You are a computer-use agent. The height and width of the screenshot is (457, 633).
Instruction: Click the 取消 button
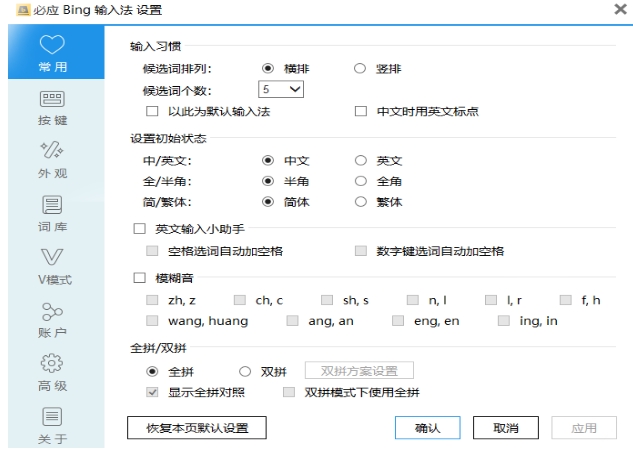pyautogui.click(x=507, y=428)
